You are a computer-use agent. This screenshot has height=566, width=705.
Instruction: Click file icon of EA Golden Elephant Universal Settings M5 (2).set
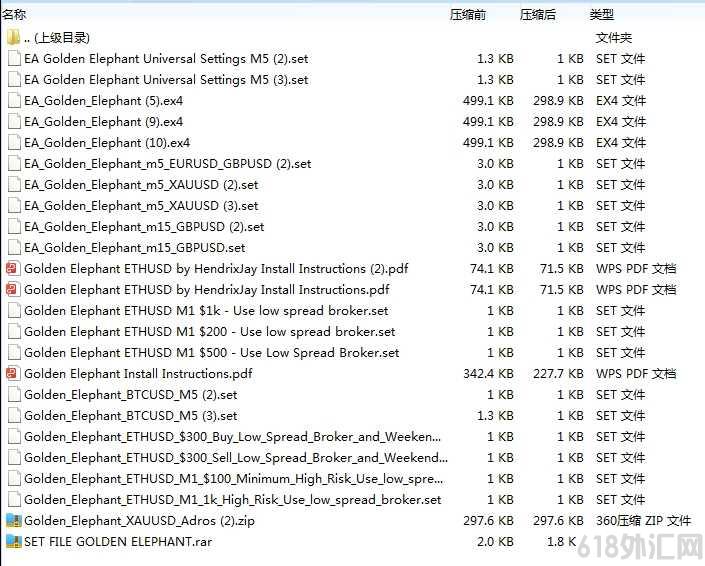click(x=14, y=58)
